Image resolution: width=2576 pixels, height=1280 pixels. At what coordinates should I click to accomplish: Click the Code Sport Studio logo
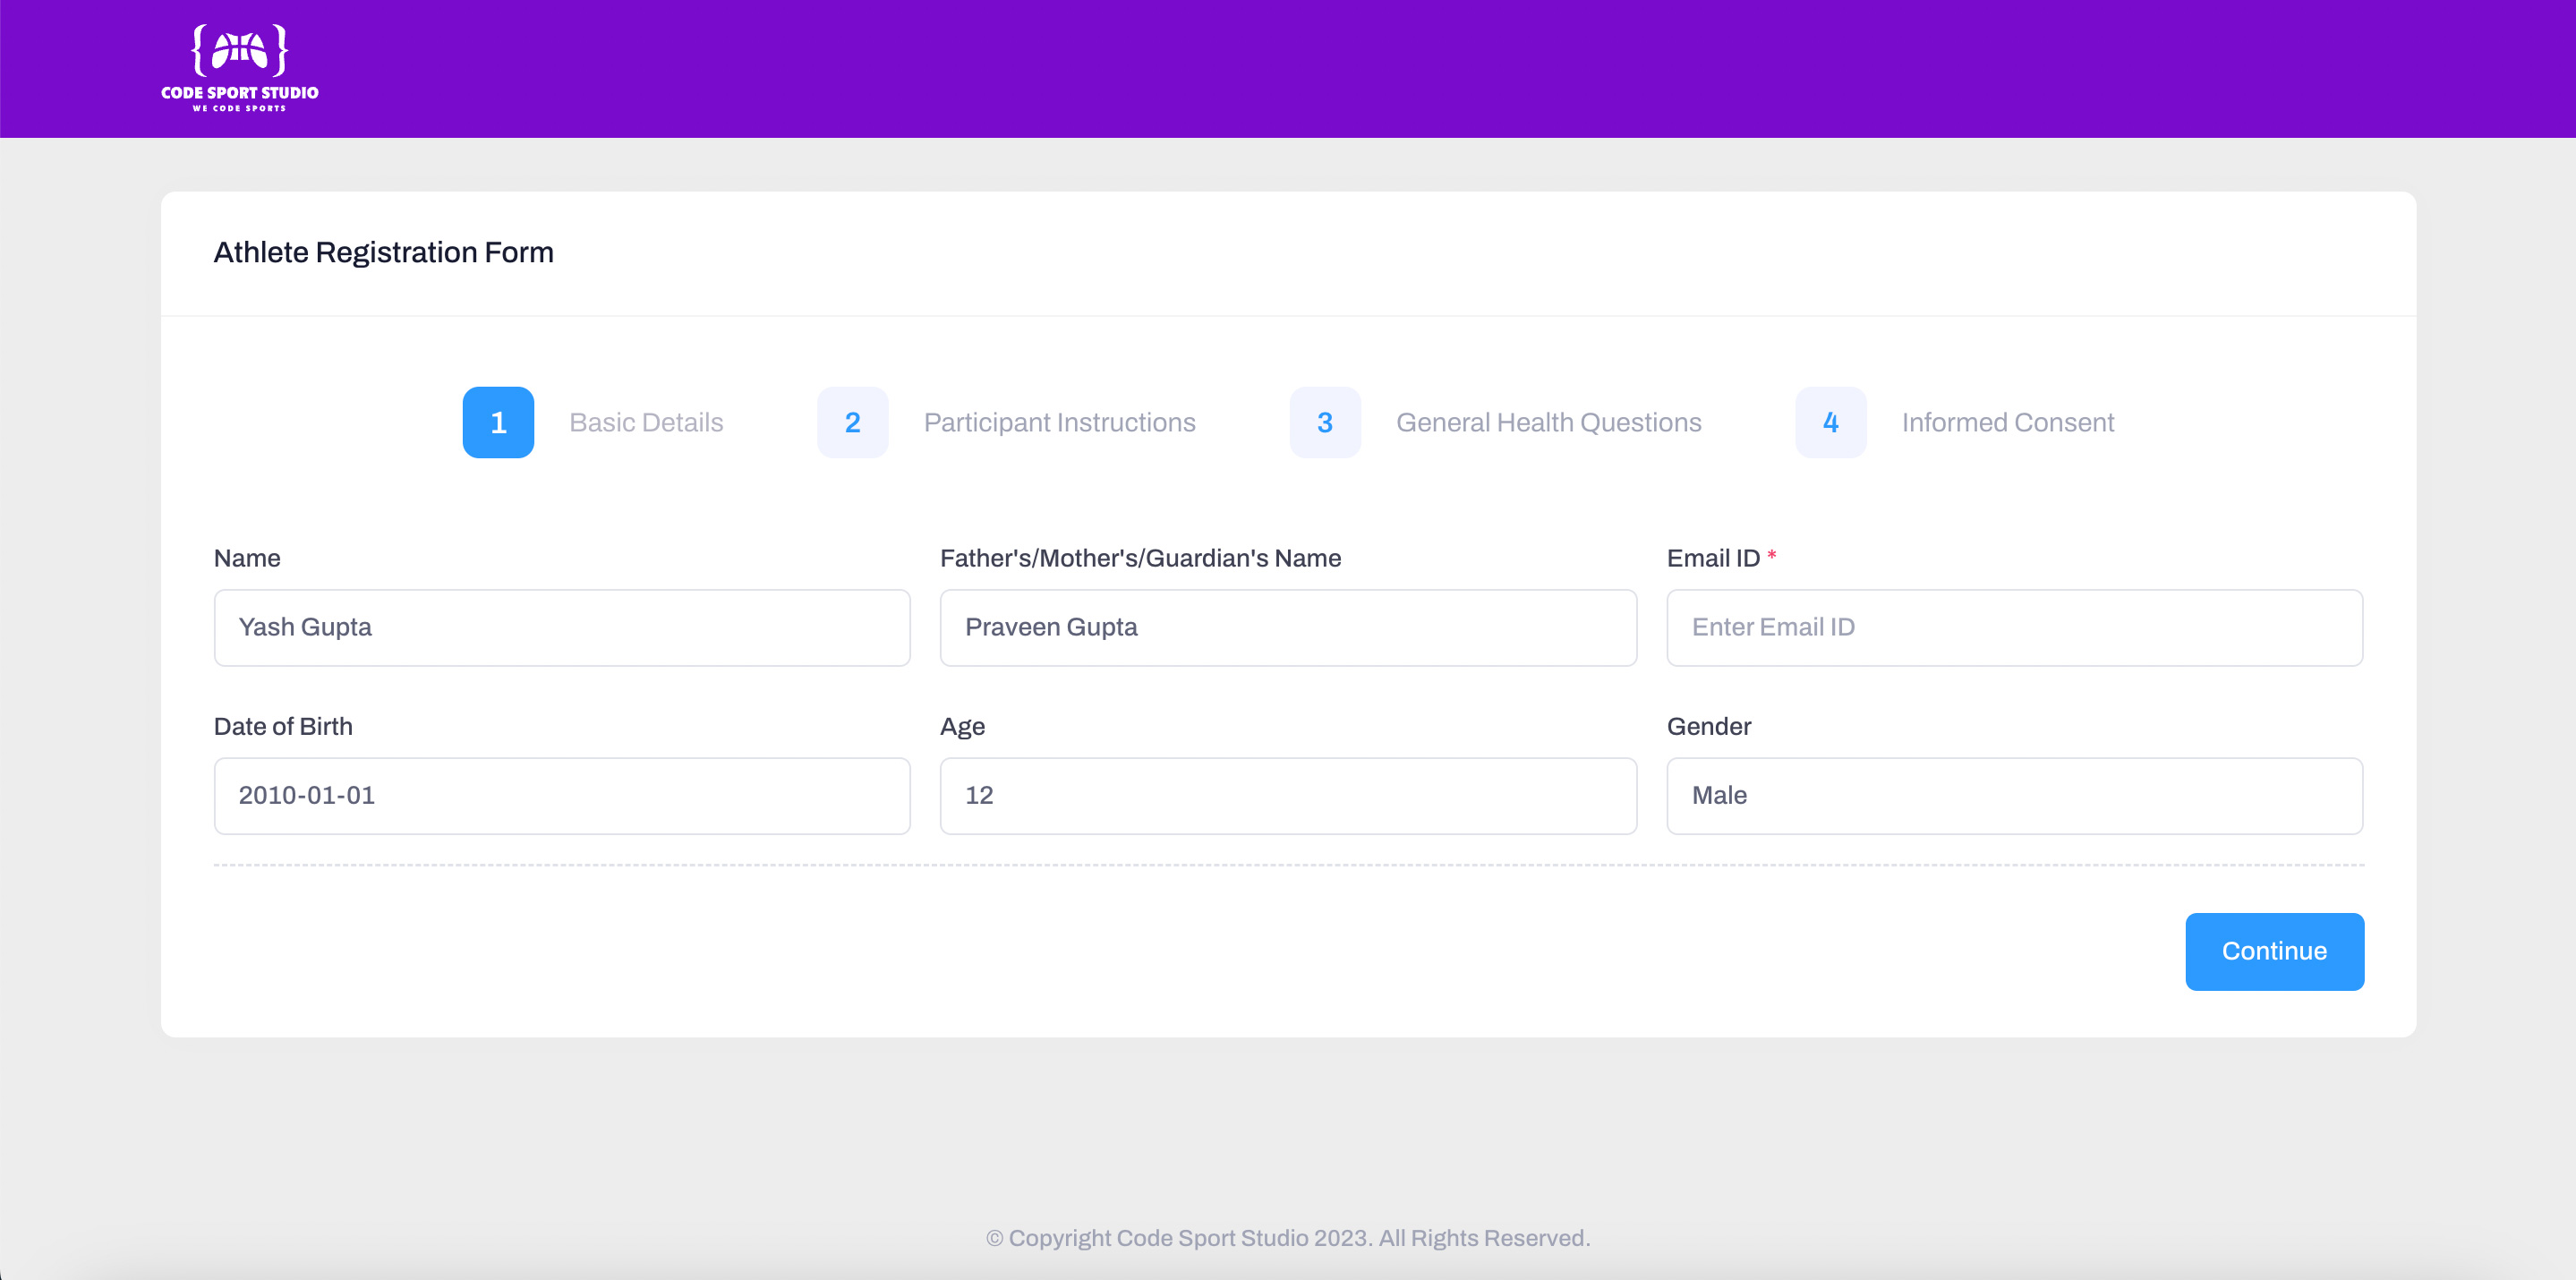point(240,68)
